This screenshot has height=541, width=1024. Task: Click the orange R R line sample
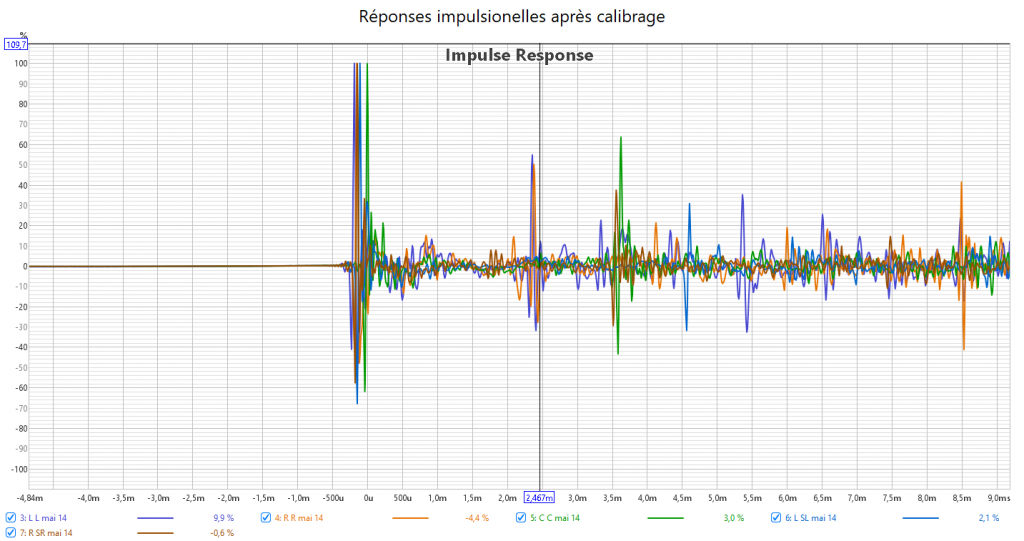tap(410, 518)
